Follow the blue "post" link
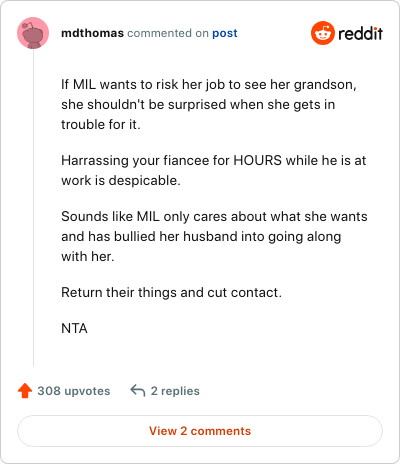The height and width of the screenshot is (464, 400). [x=225, y=33]
